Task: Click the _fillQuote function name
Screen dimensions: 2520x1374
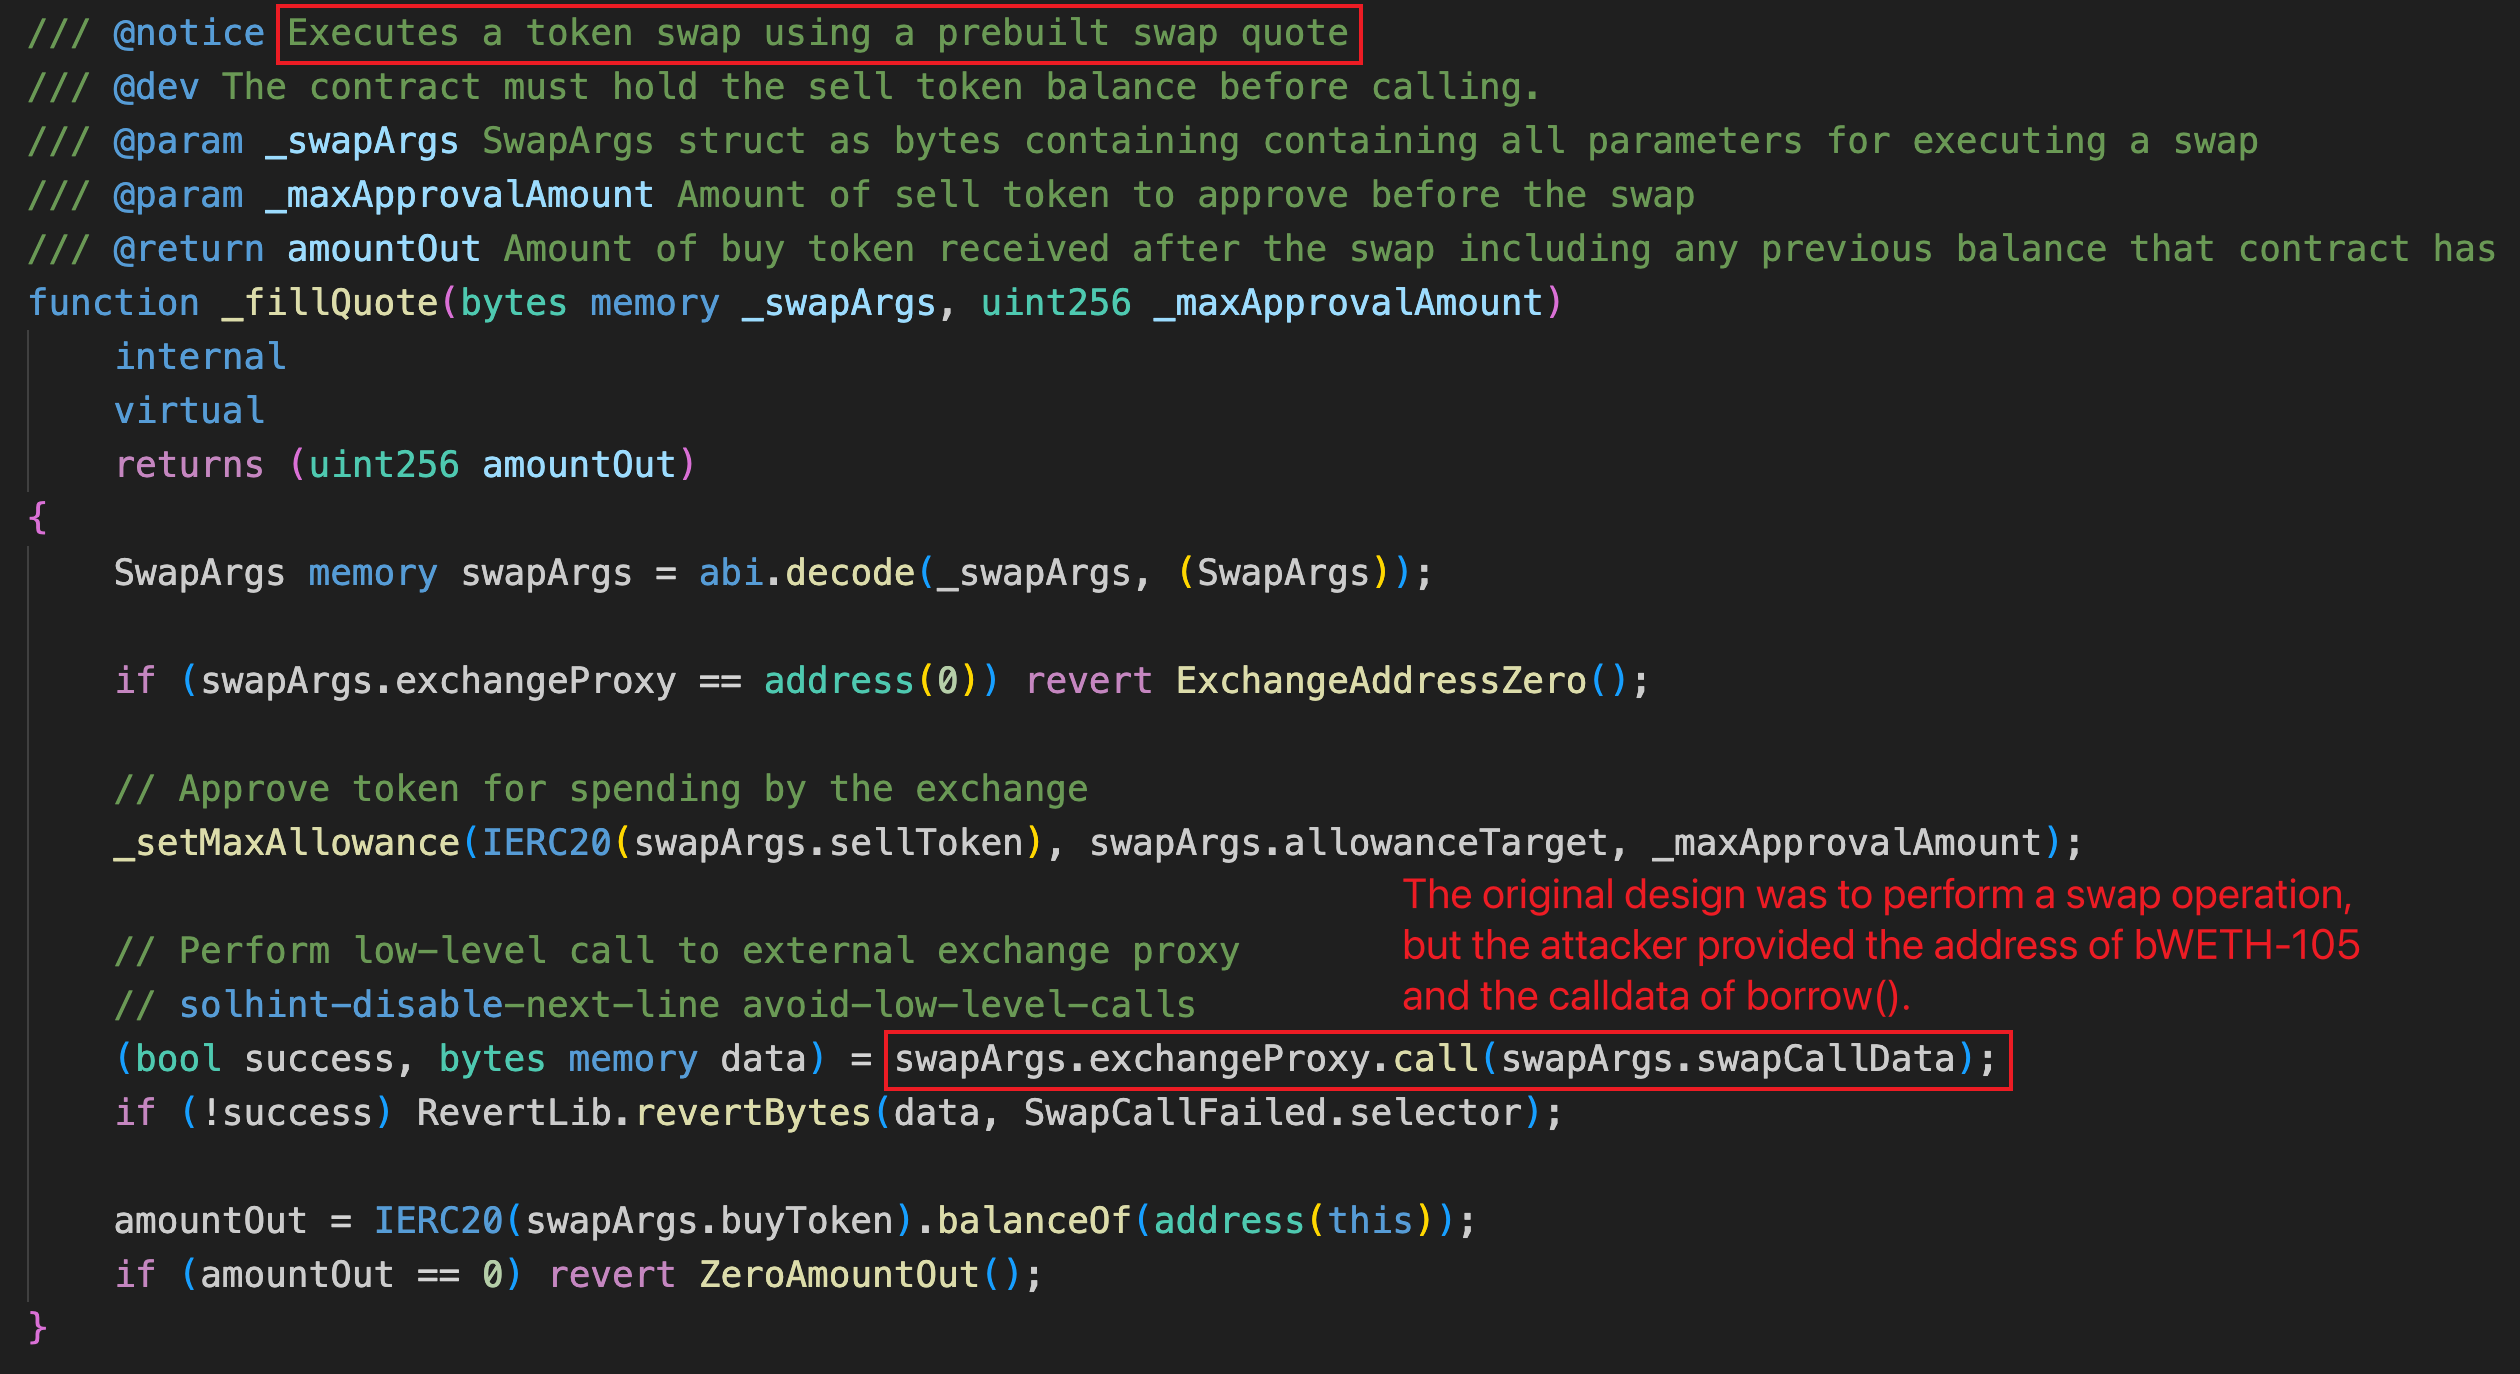Action: [x=330, y=303]
